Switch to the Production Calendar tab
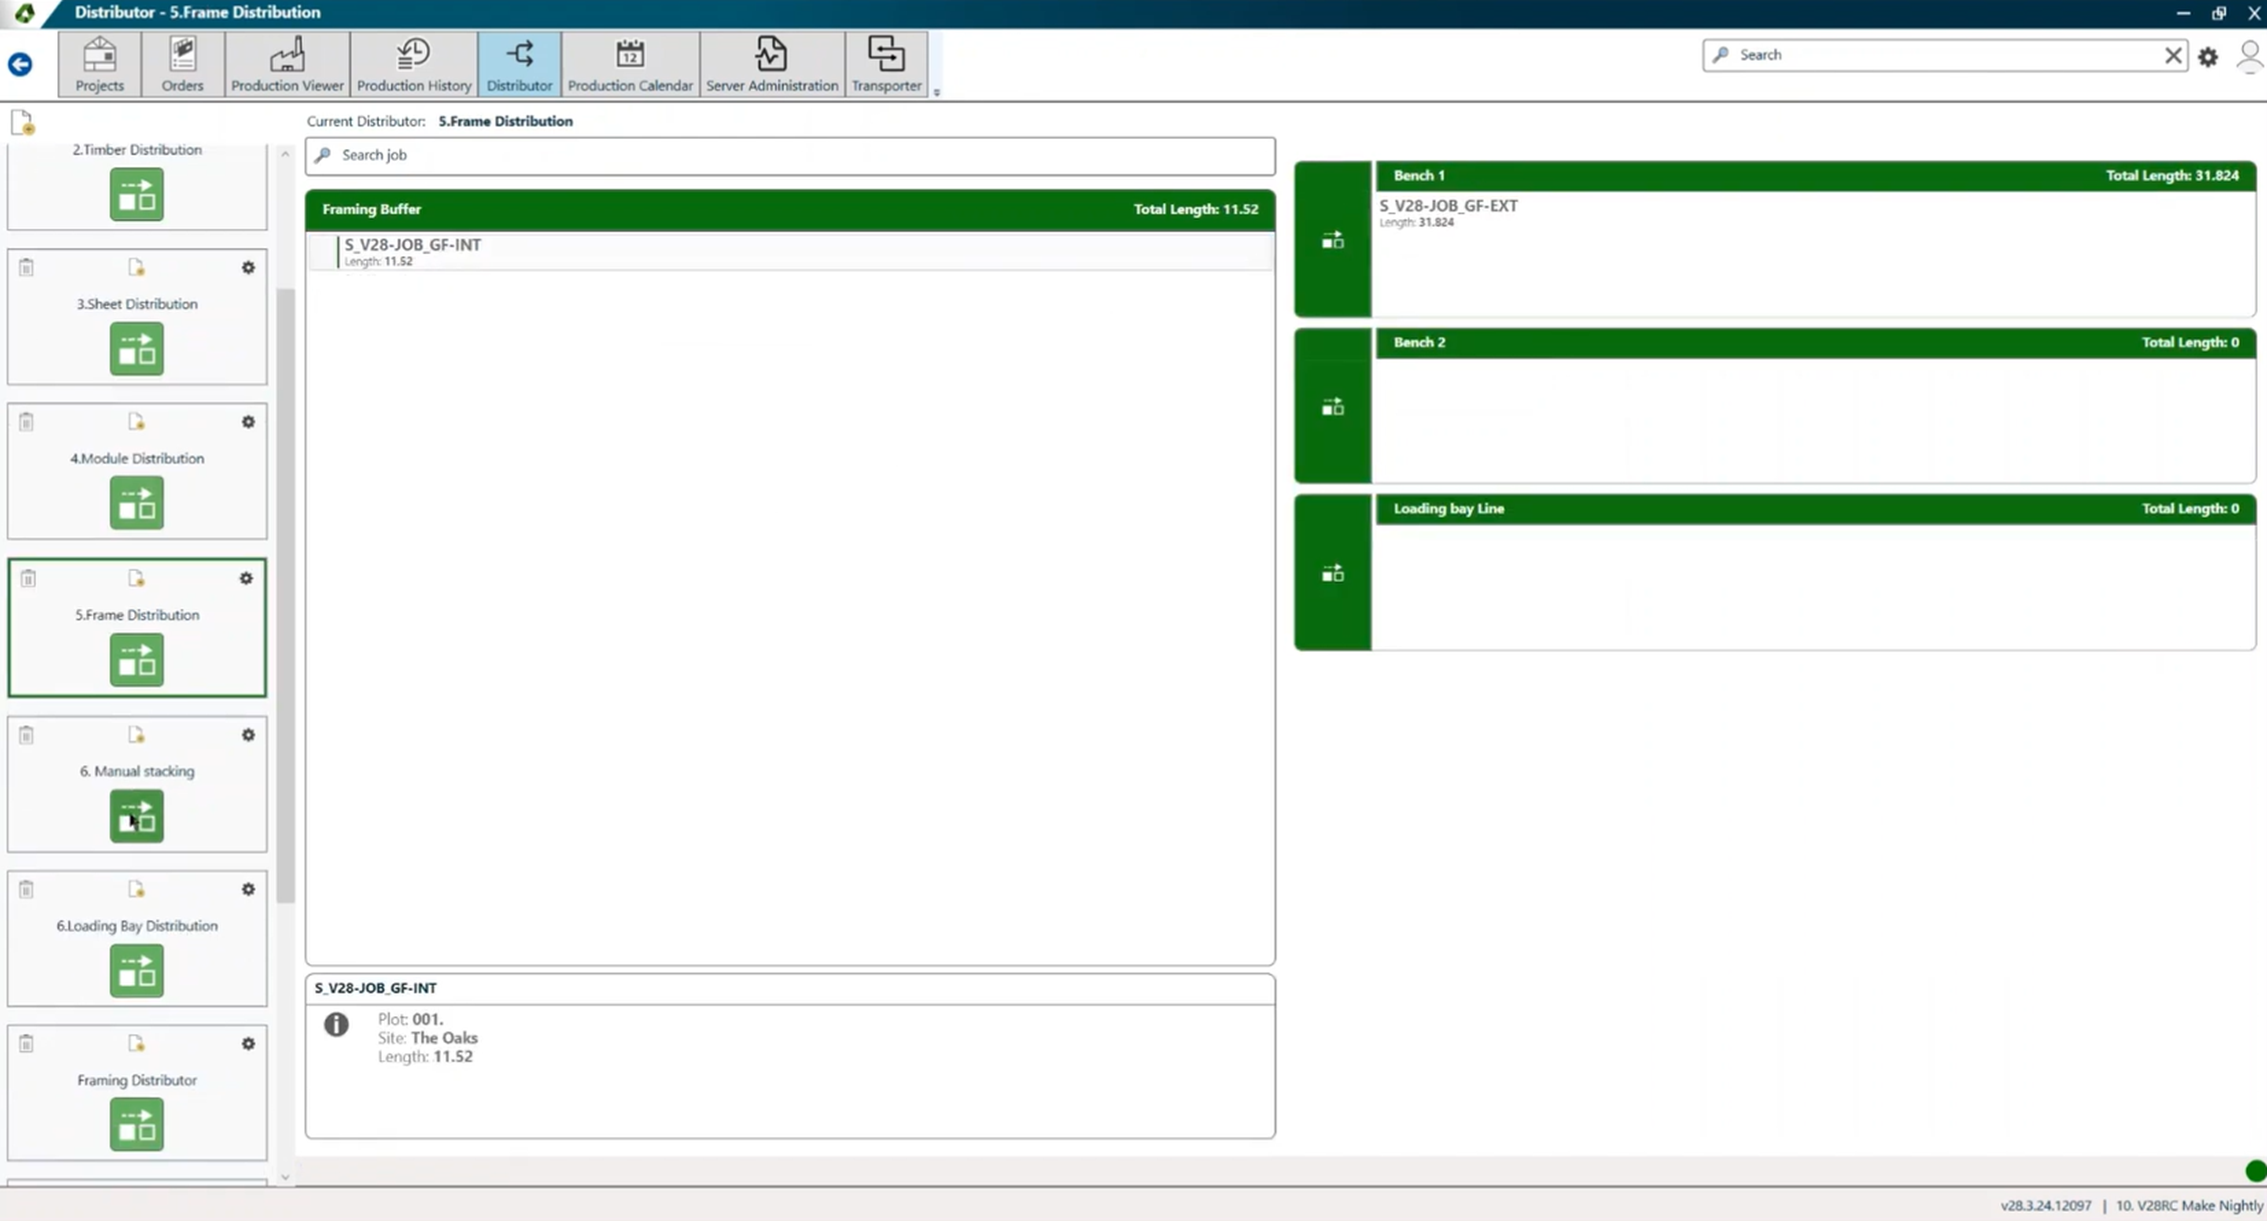The width and height of the screenshot is (2267, 1221). click(x=629, y=65)
